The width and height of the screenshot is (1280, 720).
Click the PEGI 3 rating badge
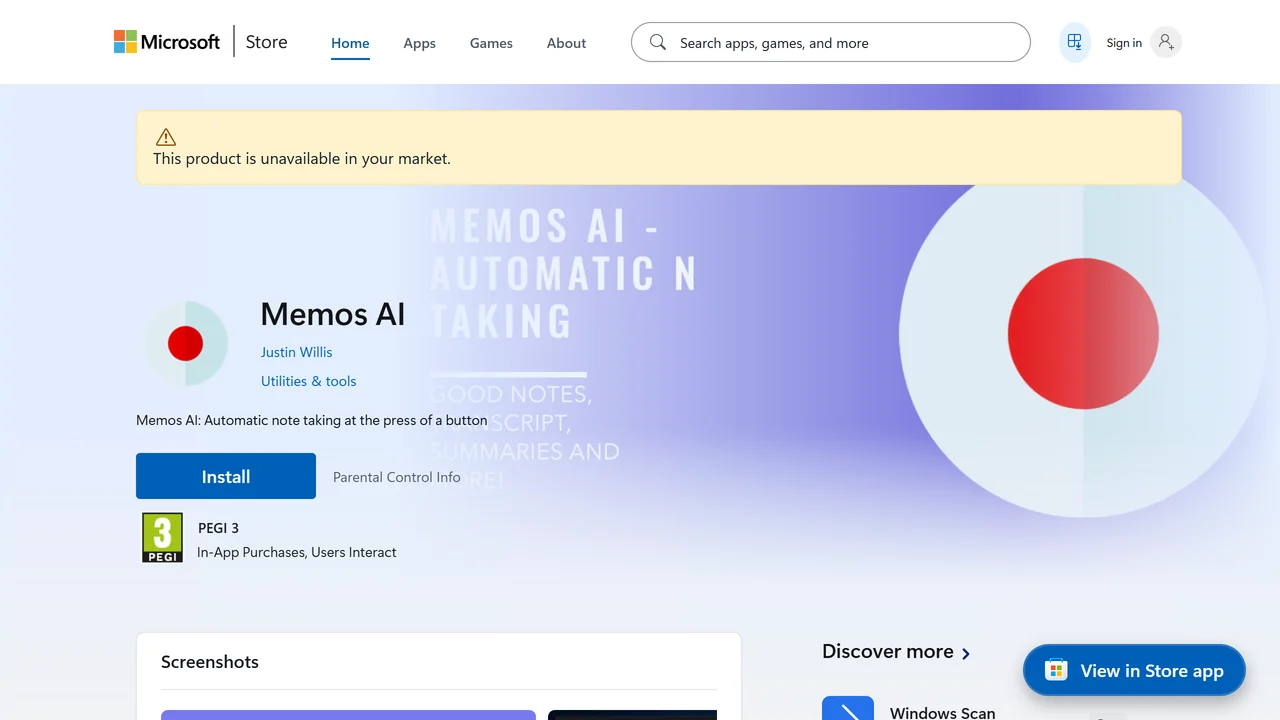click(x=162, y=538)
